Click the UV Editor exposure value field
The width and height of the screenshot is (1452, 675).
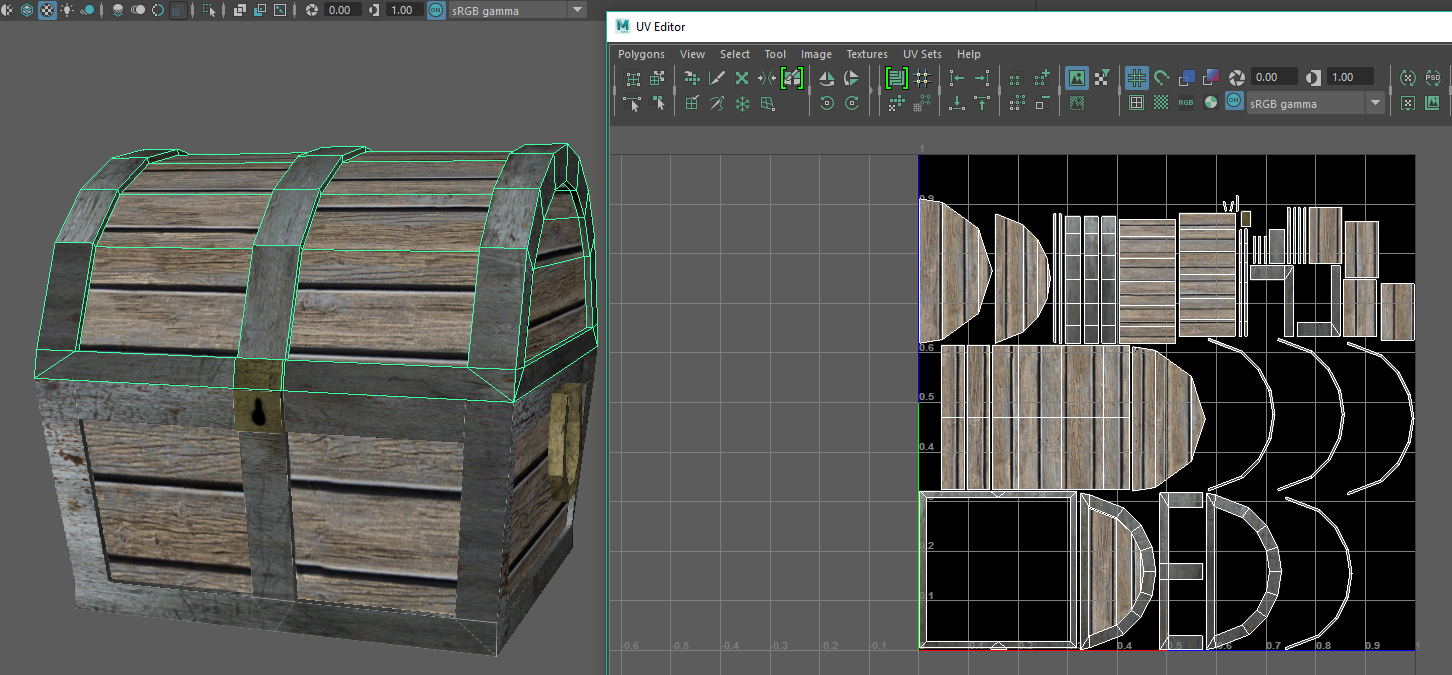tap(1275, 77)
